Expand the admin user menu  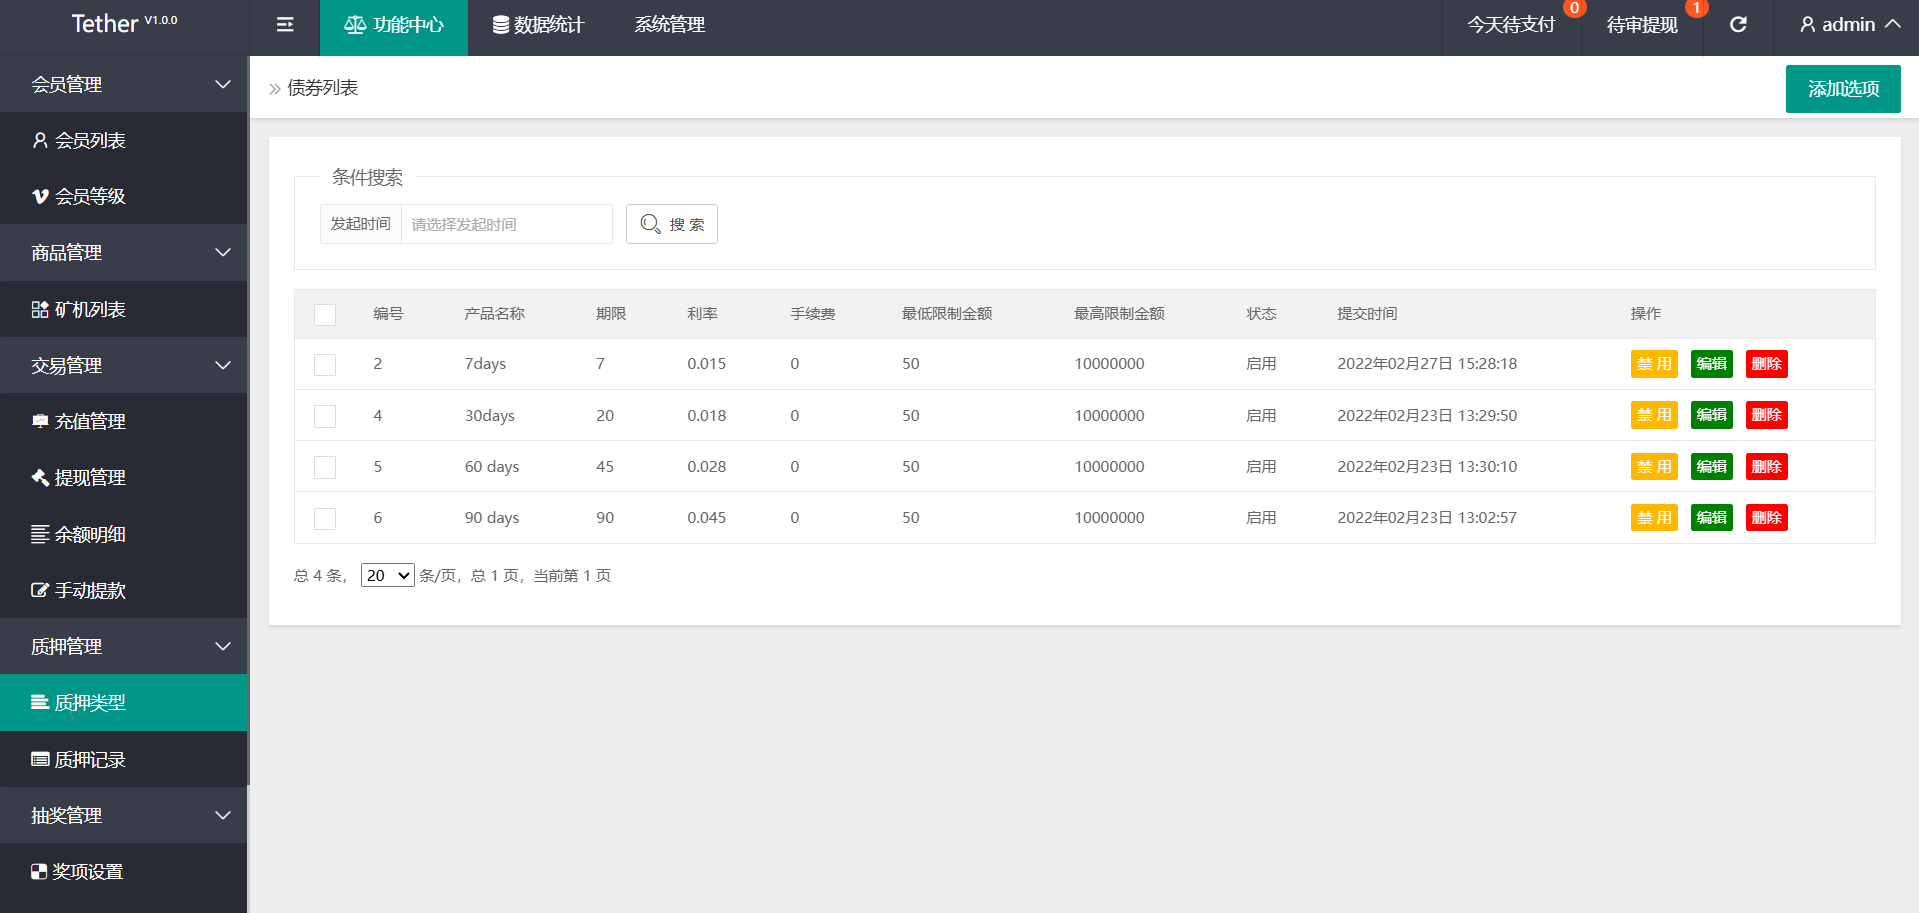tap(1849, 25)
